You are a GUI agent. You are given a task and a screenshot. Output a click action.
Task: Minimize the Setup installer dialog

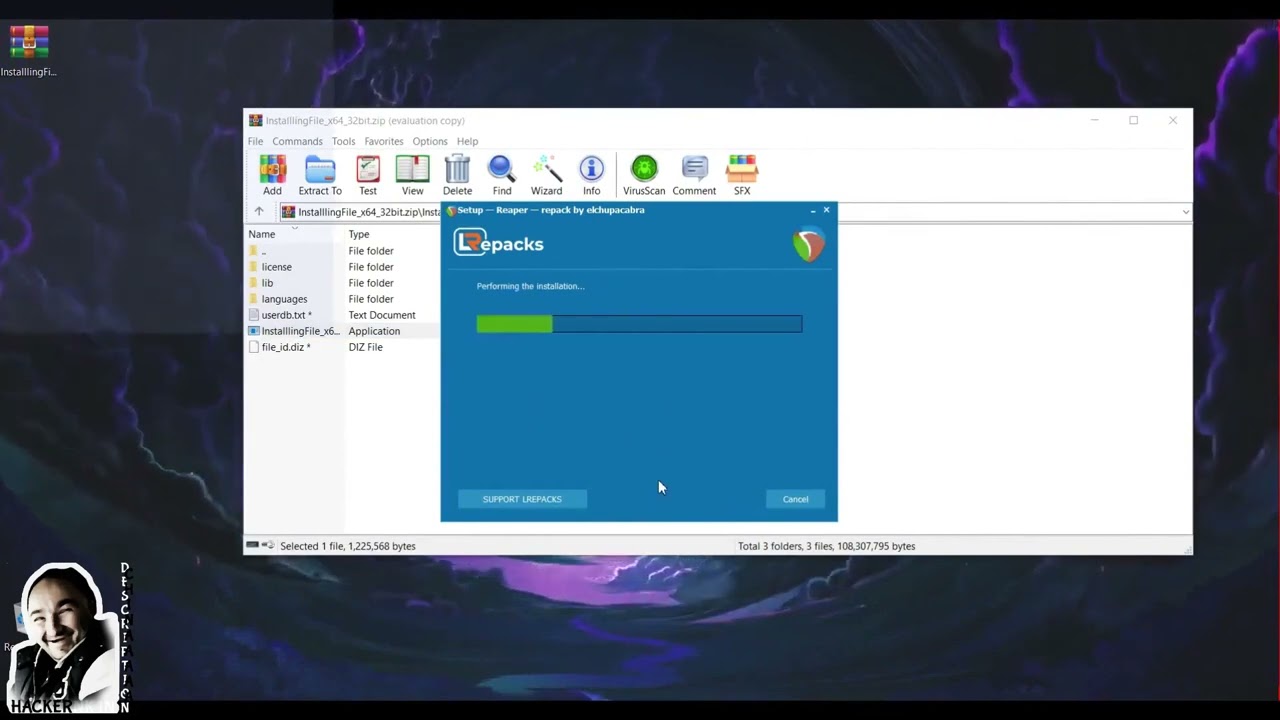pos(812,210)
